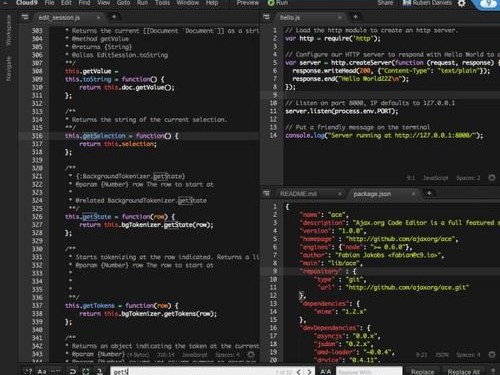Open the left pane tab list menu icon
Screen dimensions: 500x375
tap(25, 17)
